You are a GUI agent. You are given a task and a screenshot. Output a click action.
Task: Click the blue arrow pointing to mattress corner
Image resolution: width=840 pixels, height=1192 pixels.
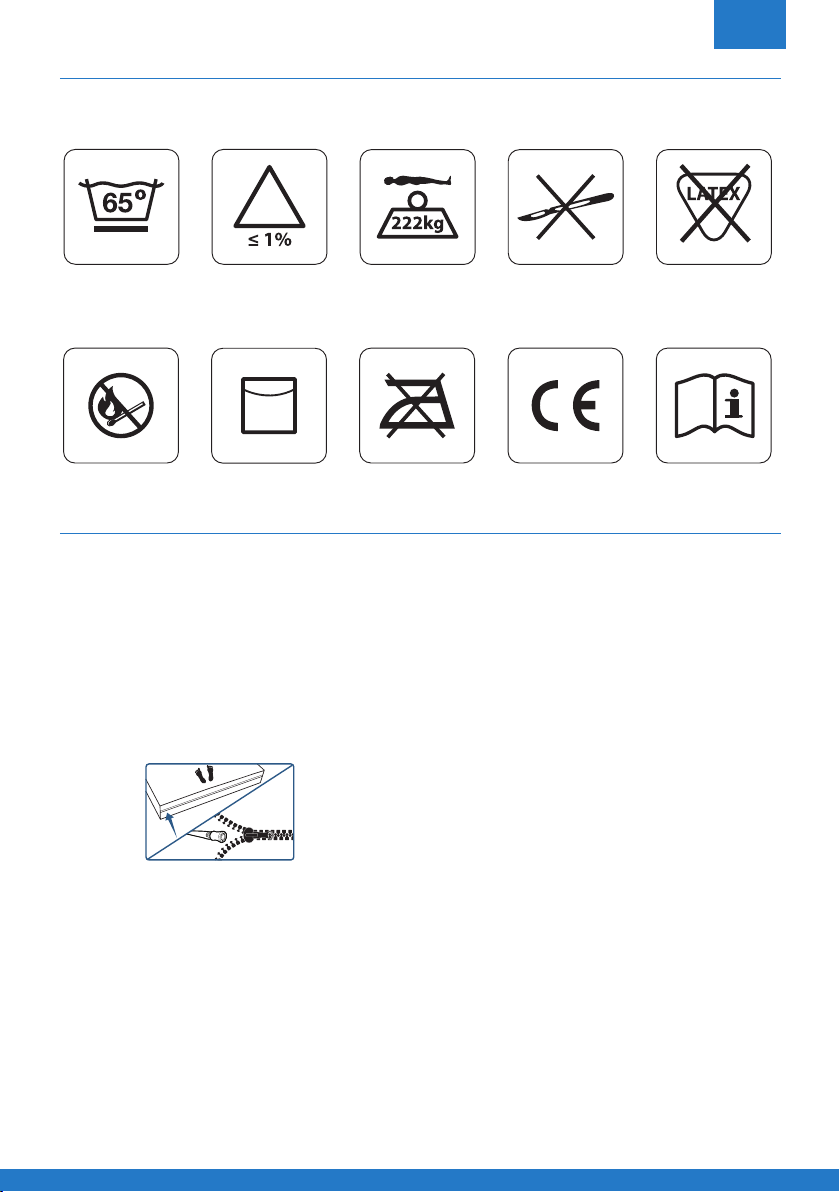(x=171, y=823)
